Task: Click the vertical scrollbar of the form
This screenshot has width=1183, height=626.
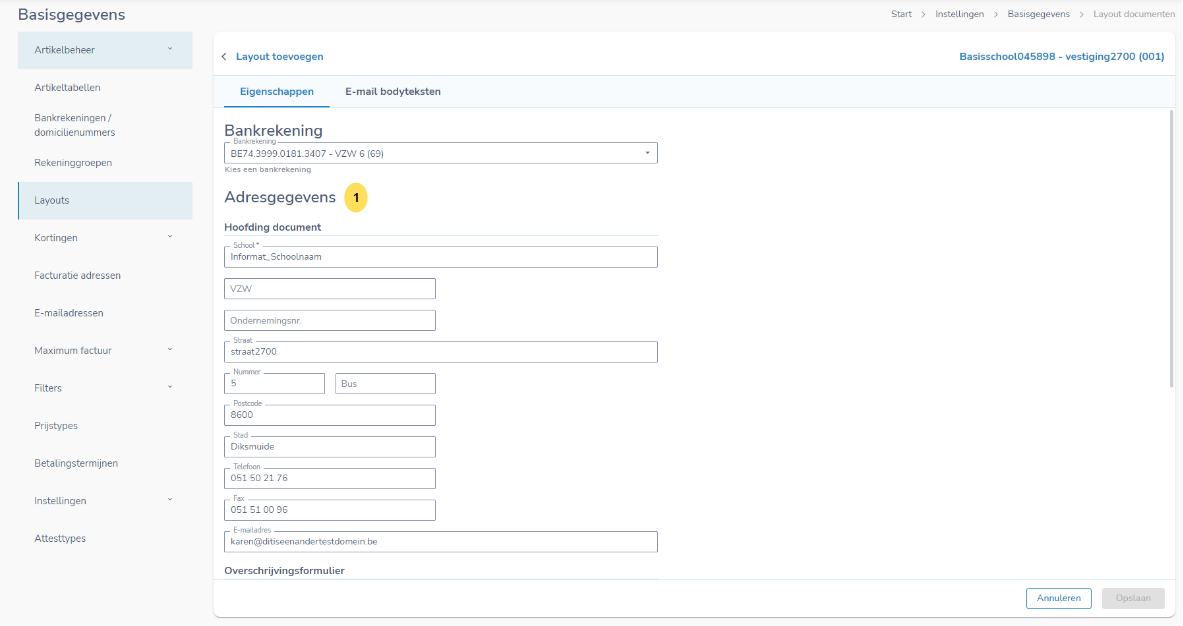Action: (x=1171, y=250)
